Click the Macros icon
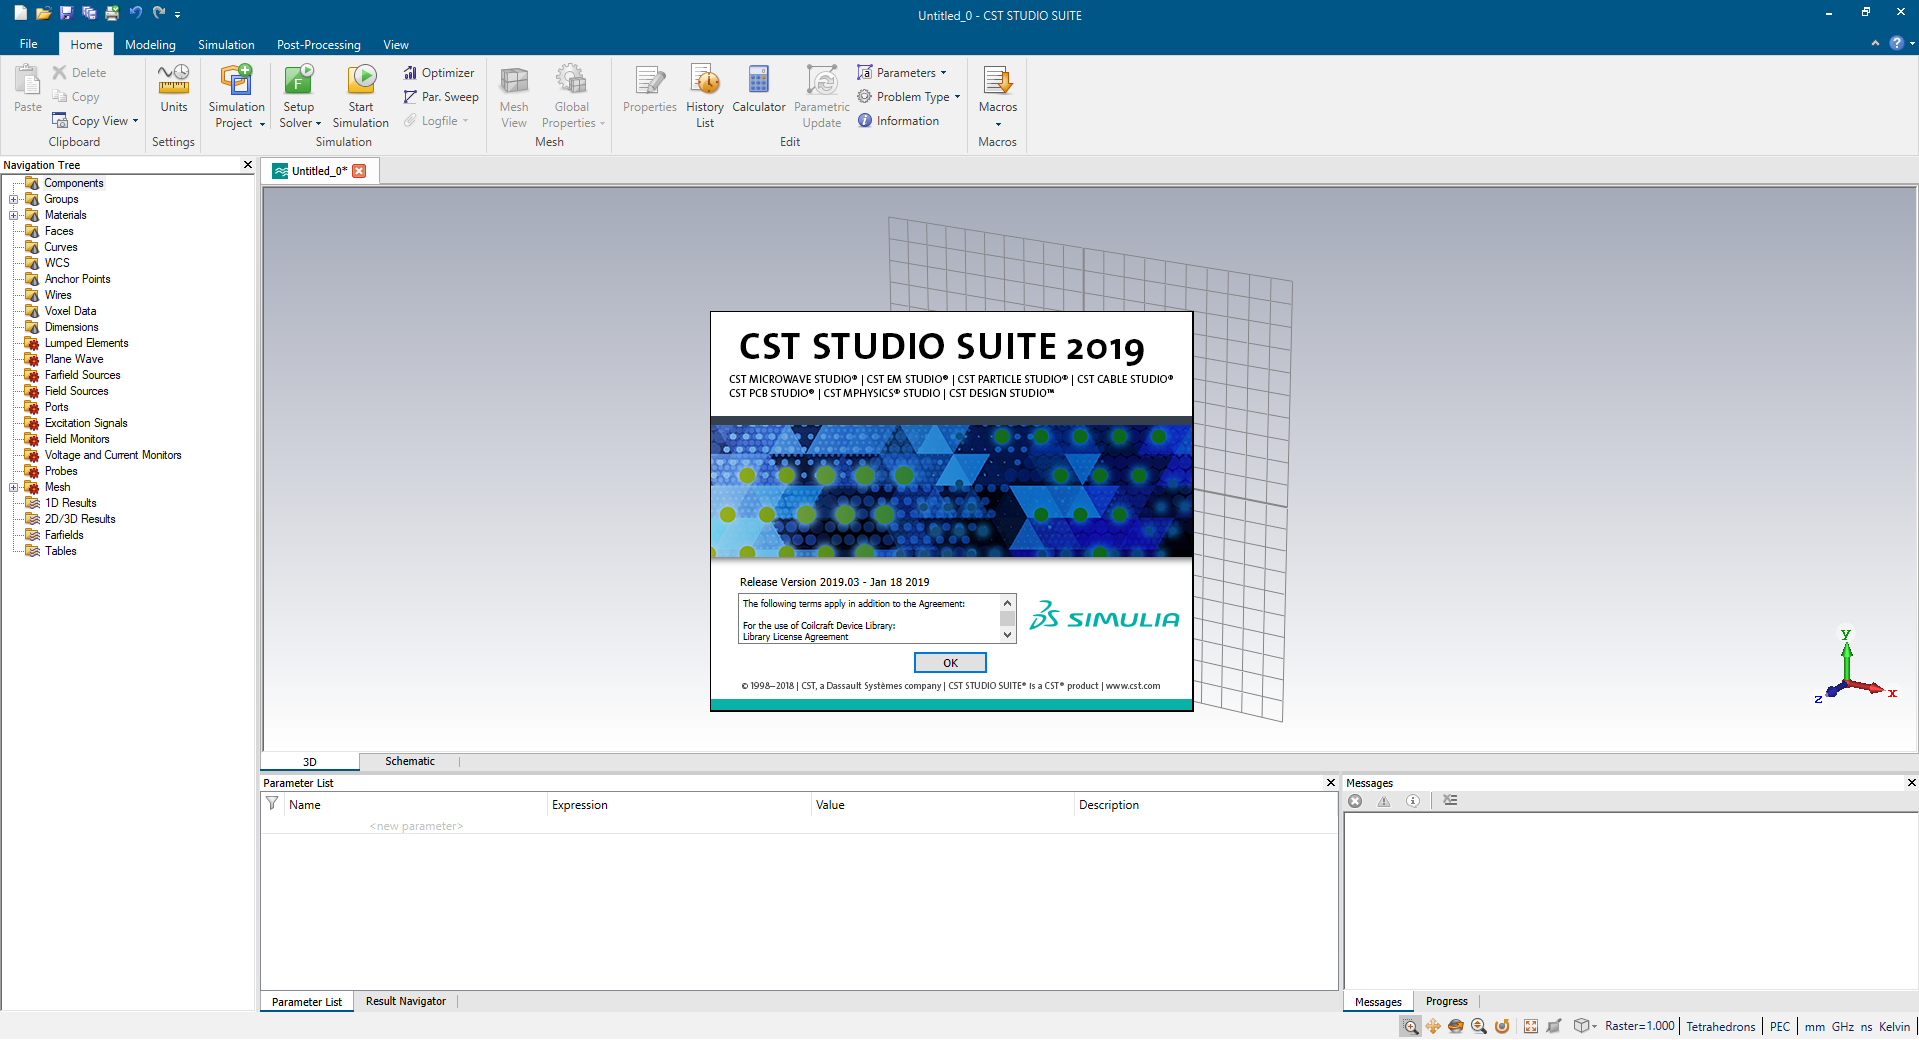 998,80
